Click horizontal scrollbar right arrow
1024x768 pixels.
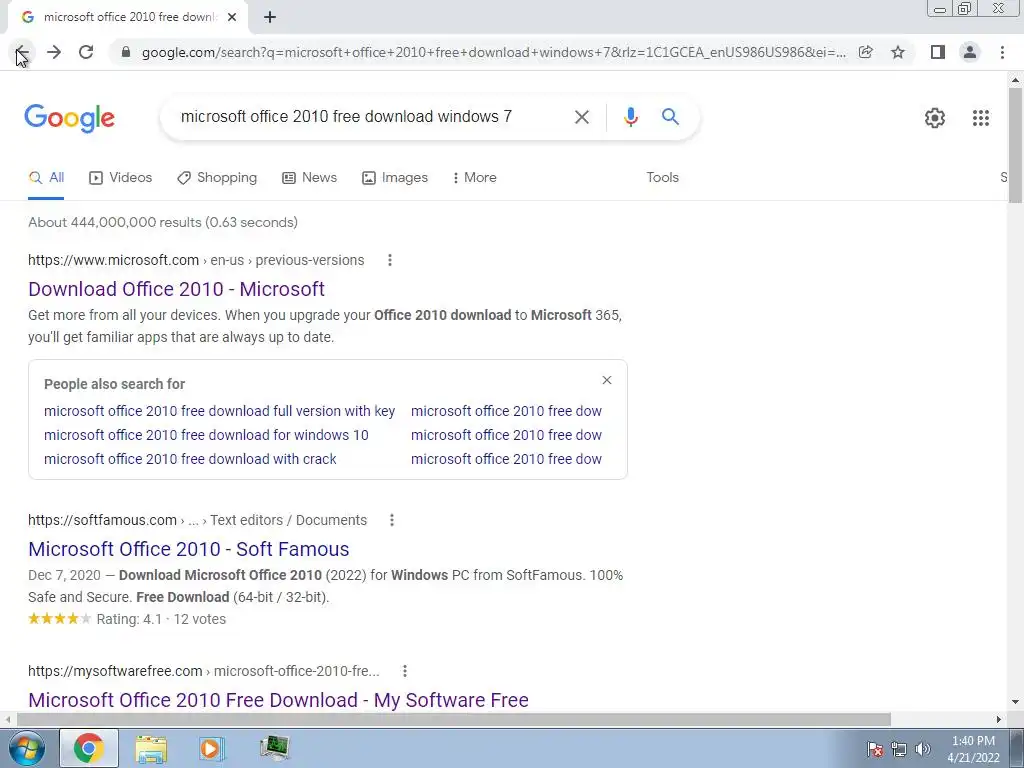point(999,719)
